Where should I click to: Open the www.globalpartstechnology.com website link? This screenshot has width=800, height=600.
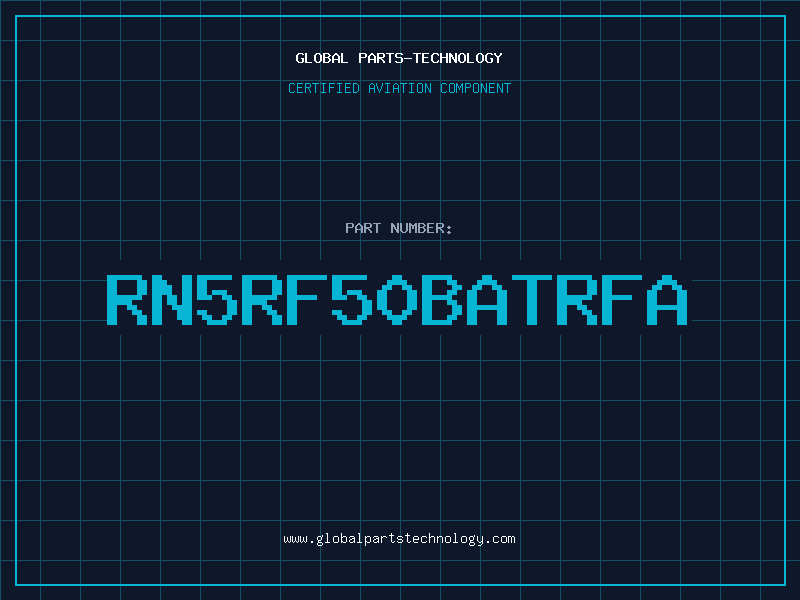(x=399, y=539)
